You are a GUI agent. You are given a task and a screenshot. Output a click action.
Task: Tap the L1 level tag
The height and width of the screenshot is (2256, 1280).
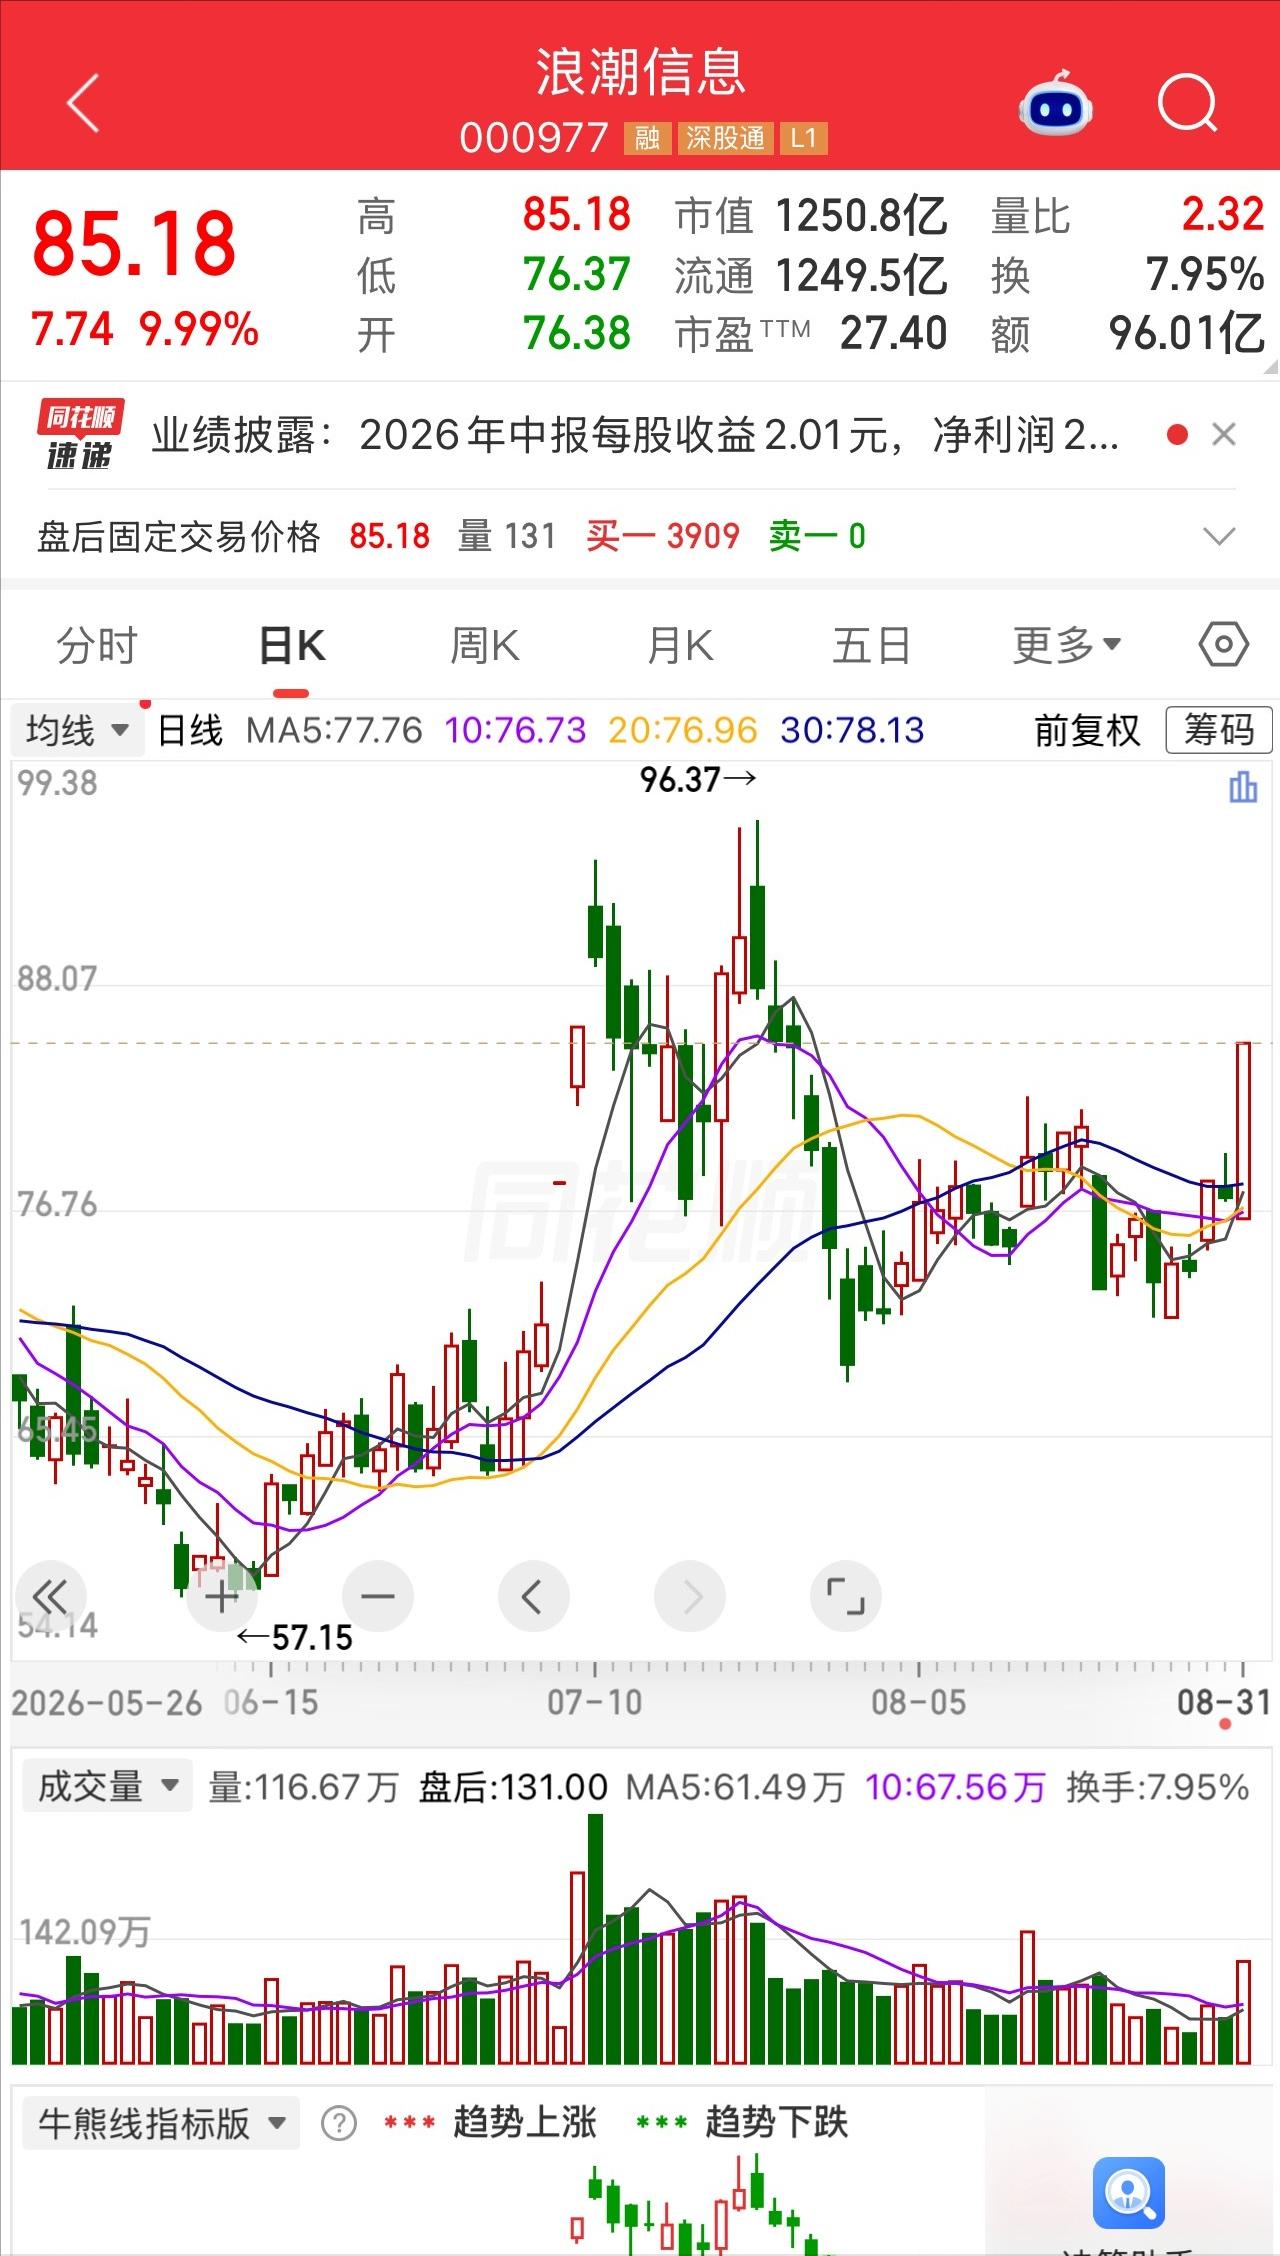[x=804, y=138]
